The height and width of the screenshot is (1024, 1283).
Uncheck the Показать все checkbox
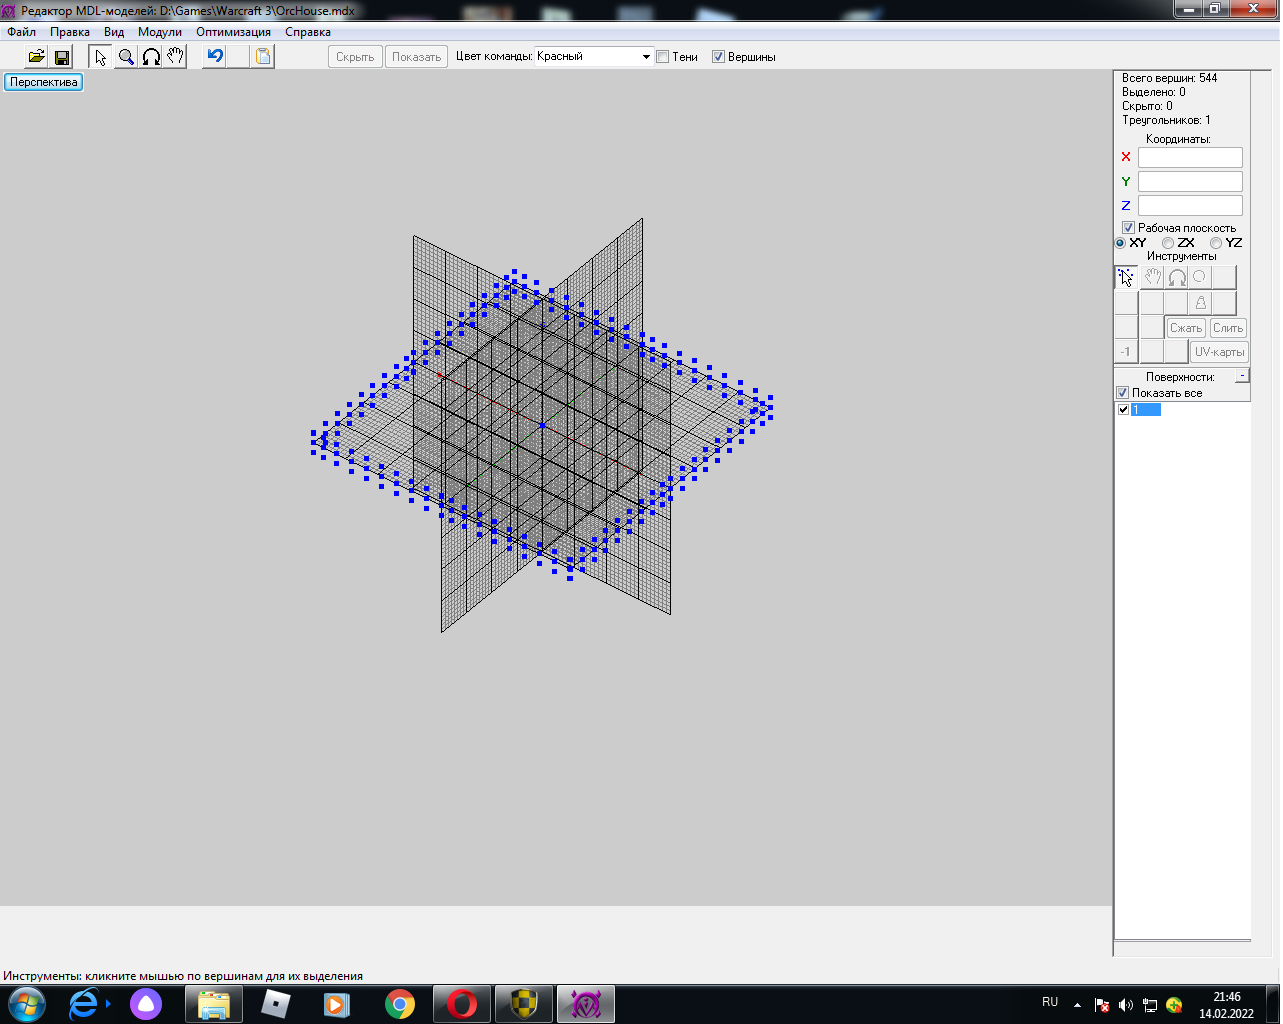click(1123, 393)
